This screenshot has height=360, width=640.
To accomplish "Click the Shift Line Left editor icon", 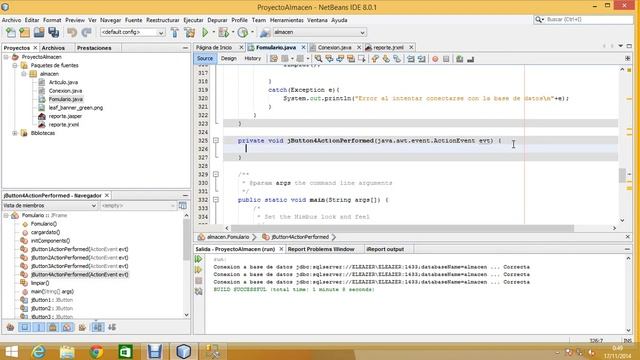I will [411, 59].
